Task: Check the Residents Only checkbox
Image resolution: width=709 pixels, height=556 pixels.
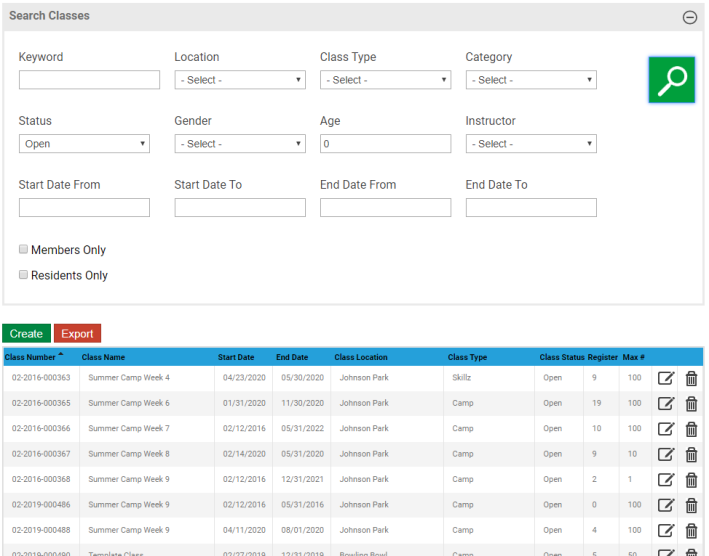Action: [x=24, y=275]
